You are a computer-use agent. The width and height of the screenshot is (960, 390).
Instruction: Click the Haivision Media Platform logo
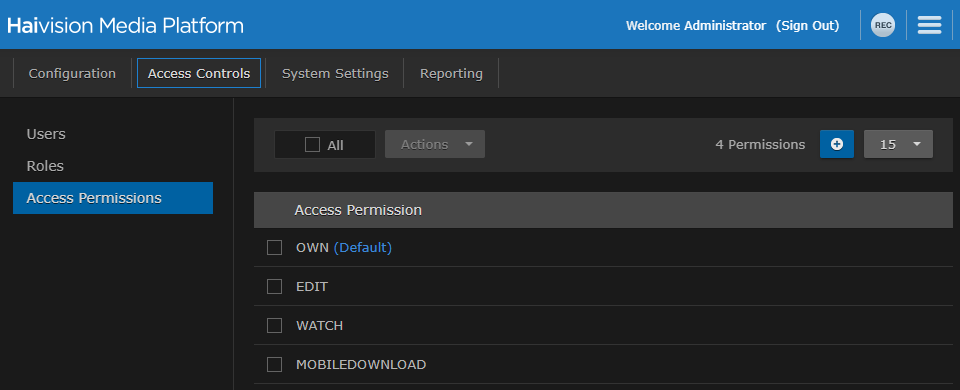coord(126,25)
